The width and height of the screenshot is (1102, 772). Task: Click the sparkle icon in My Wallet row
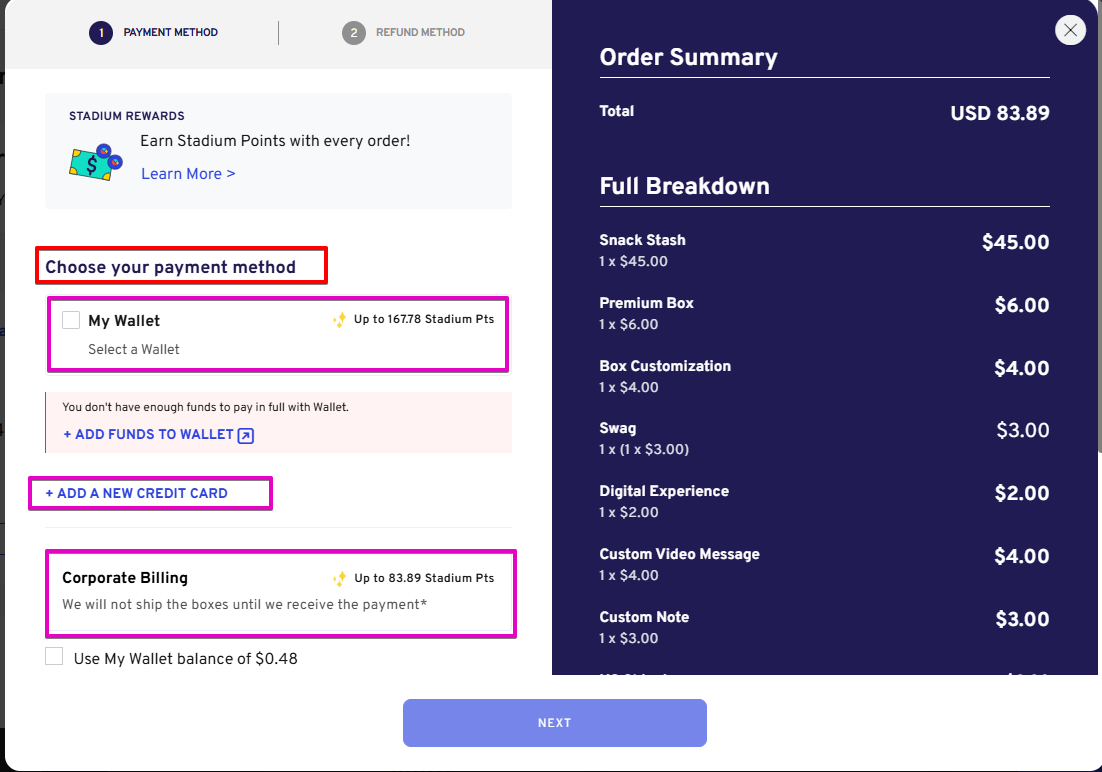(339, 320)
